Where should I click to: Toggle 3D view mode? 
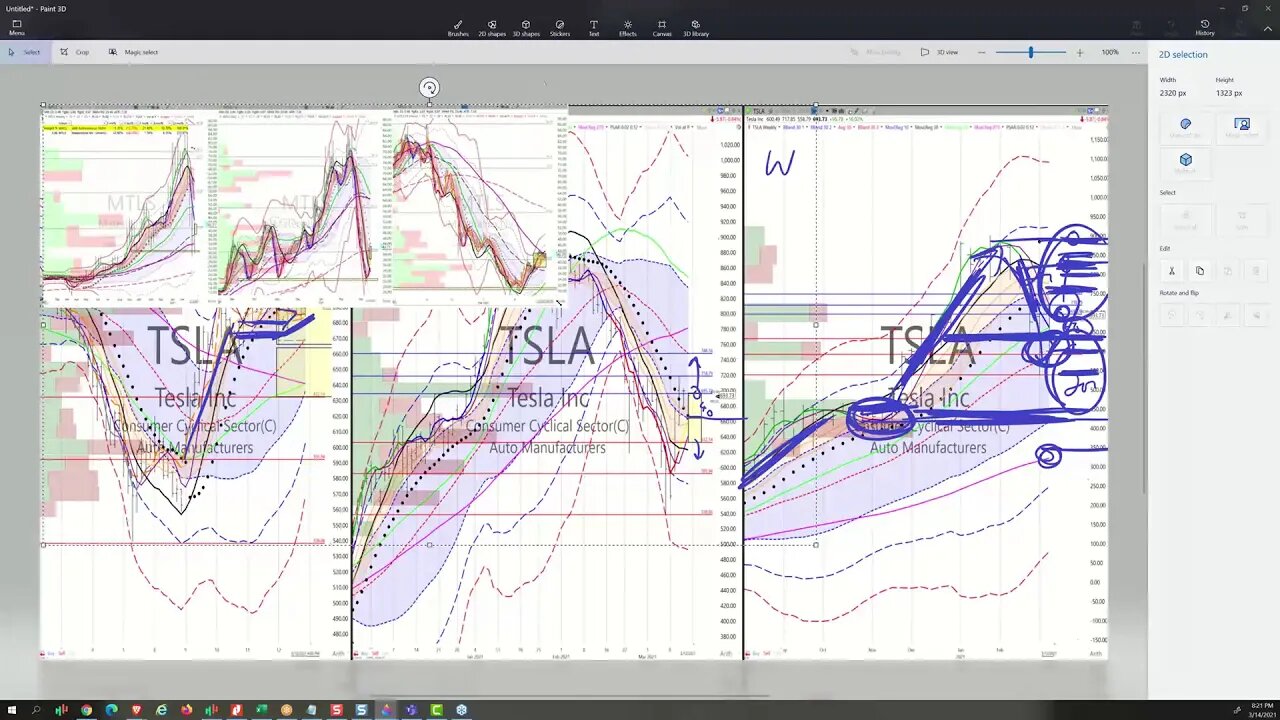pos(939,52)
